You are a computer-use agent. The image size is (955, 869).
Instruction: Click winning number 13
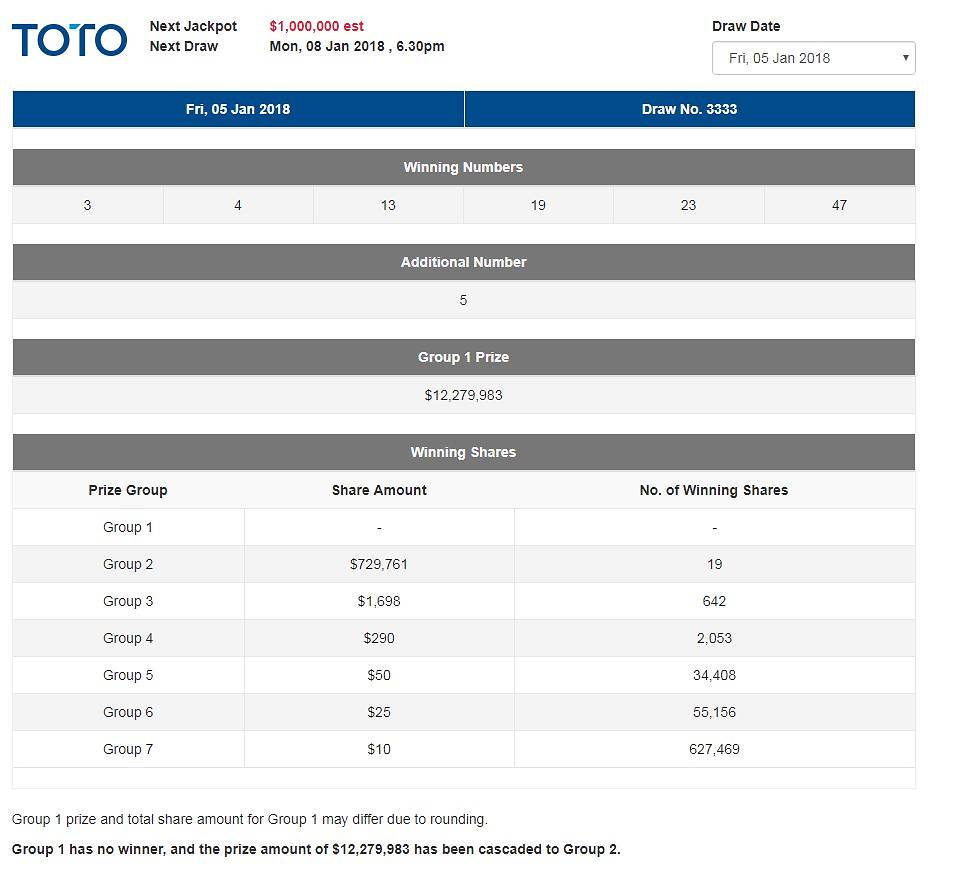[388, 205]
